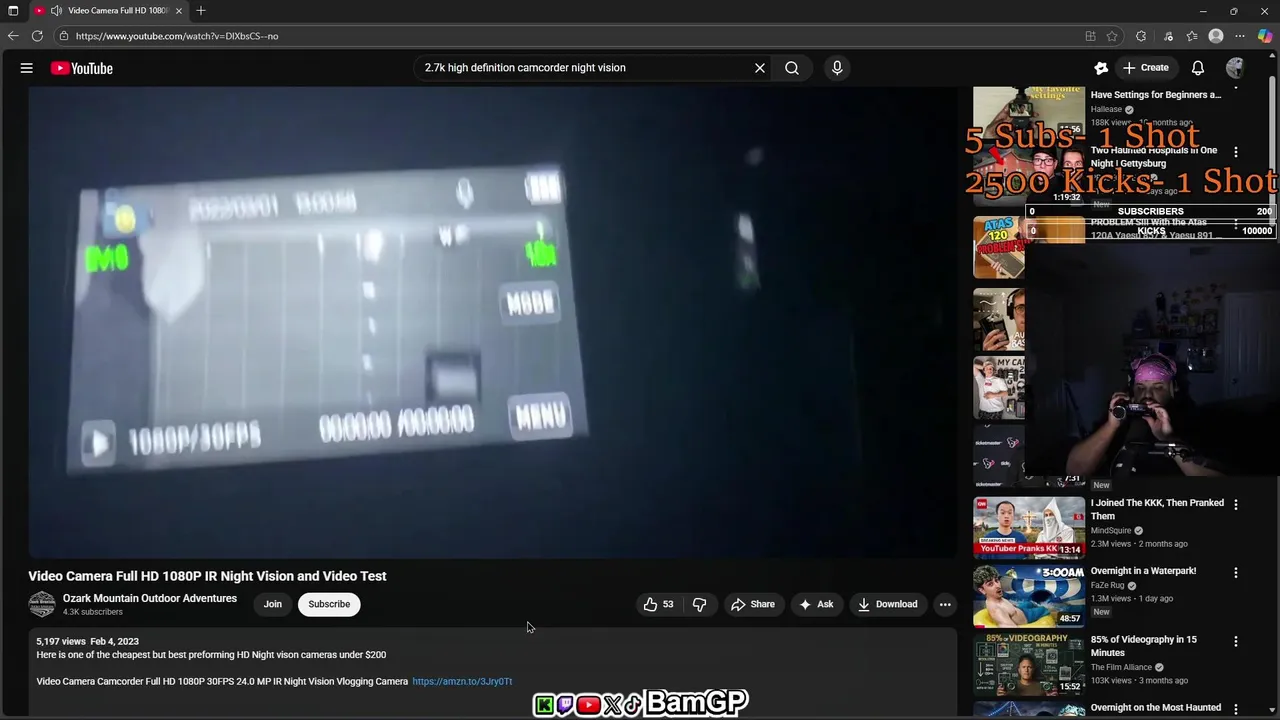Click the 5,197 views date line

coord(87,641)
